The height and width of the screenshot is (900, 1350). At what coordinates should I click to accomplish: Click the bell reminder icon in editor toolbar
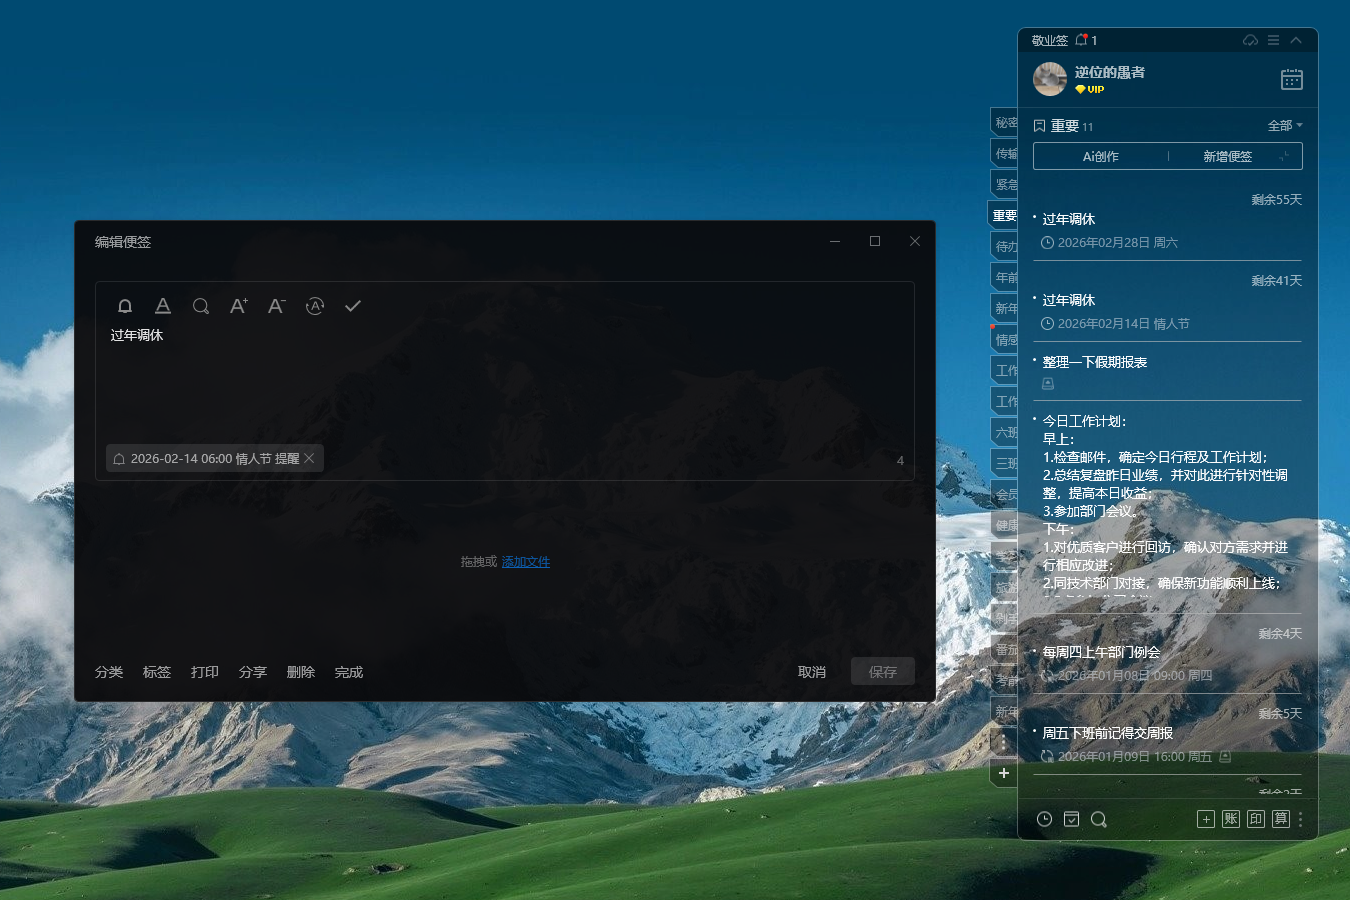pyautogui.click(x=125, y=306)
